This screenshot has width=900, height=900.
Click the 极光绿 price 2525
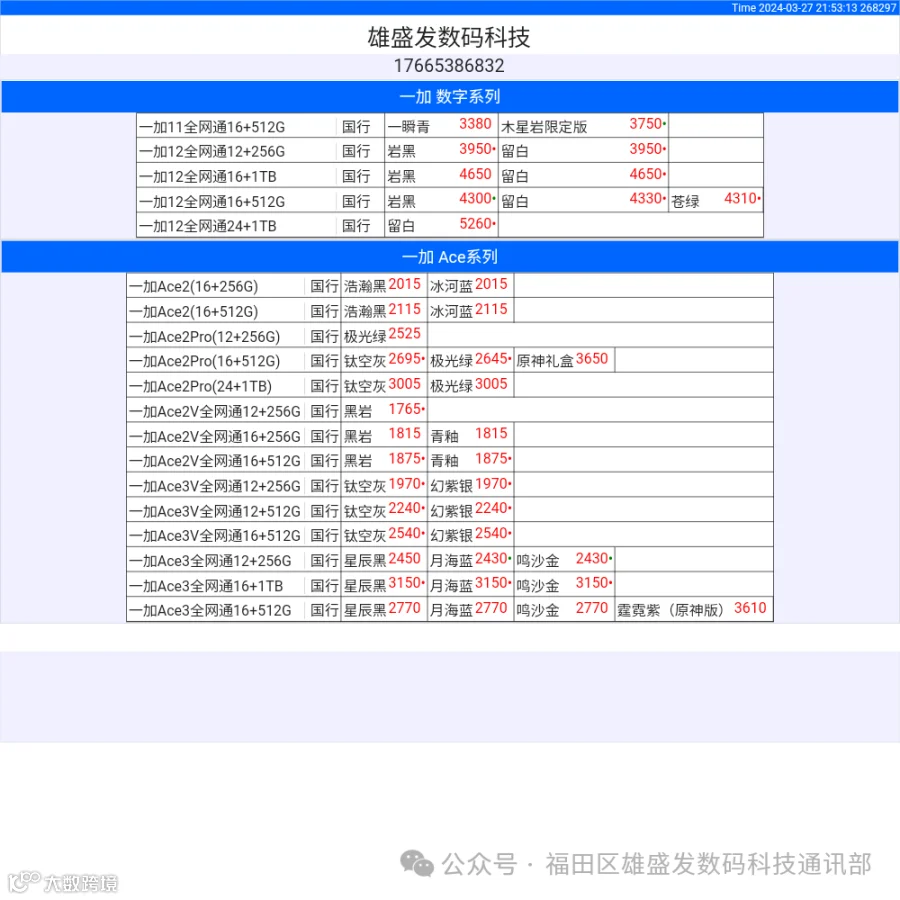[x=405, y=333]
